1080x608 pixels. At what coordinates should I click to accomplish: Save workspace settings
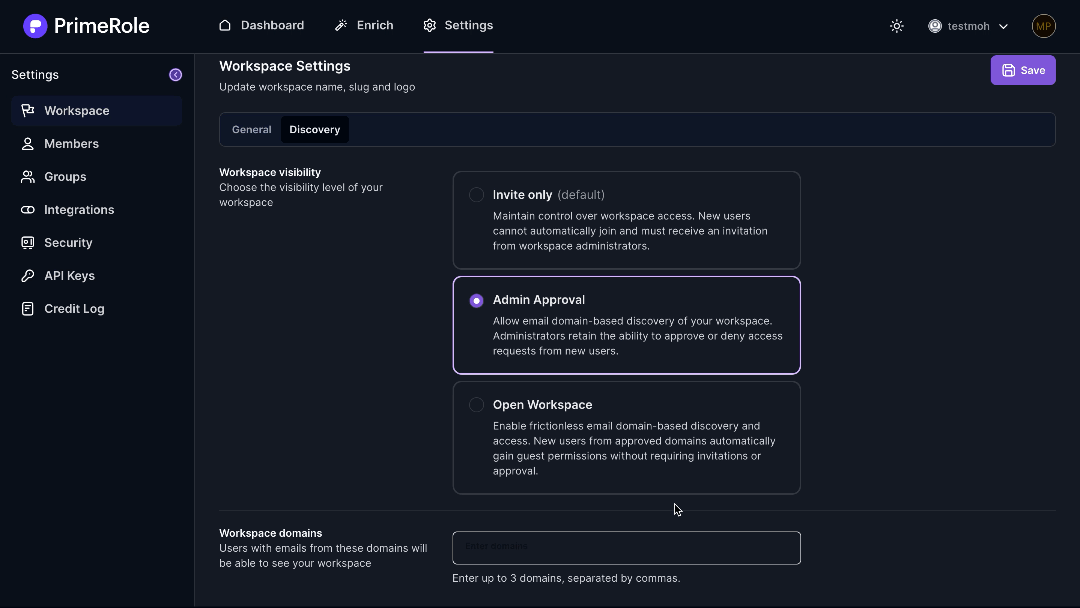[x=1023, y=70]
